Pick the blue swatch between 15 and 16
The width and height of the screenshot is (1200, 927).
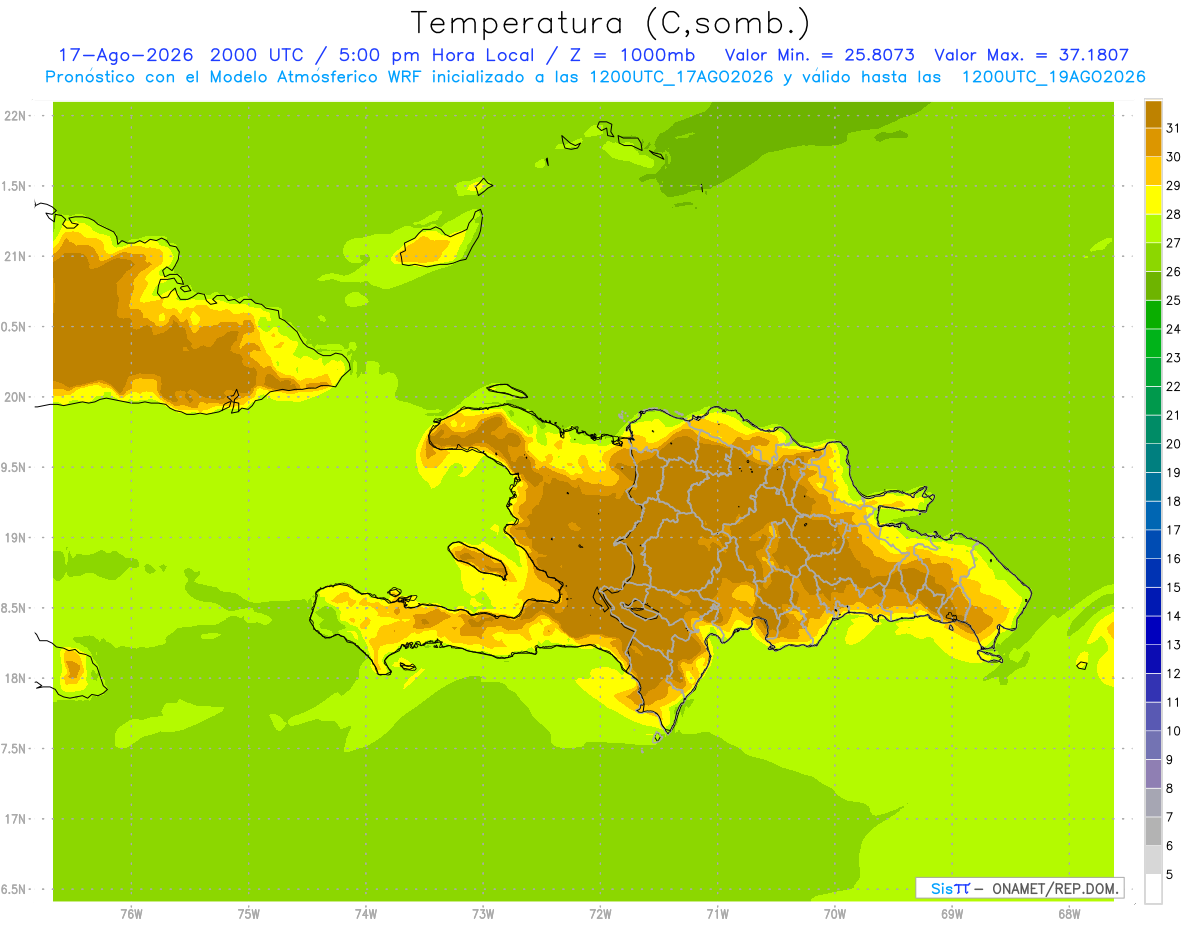click(x=1153, y=573)
